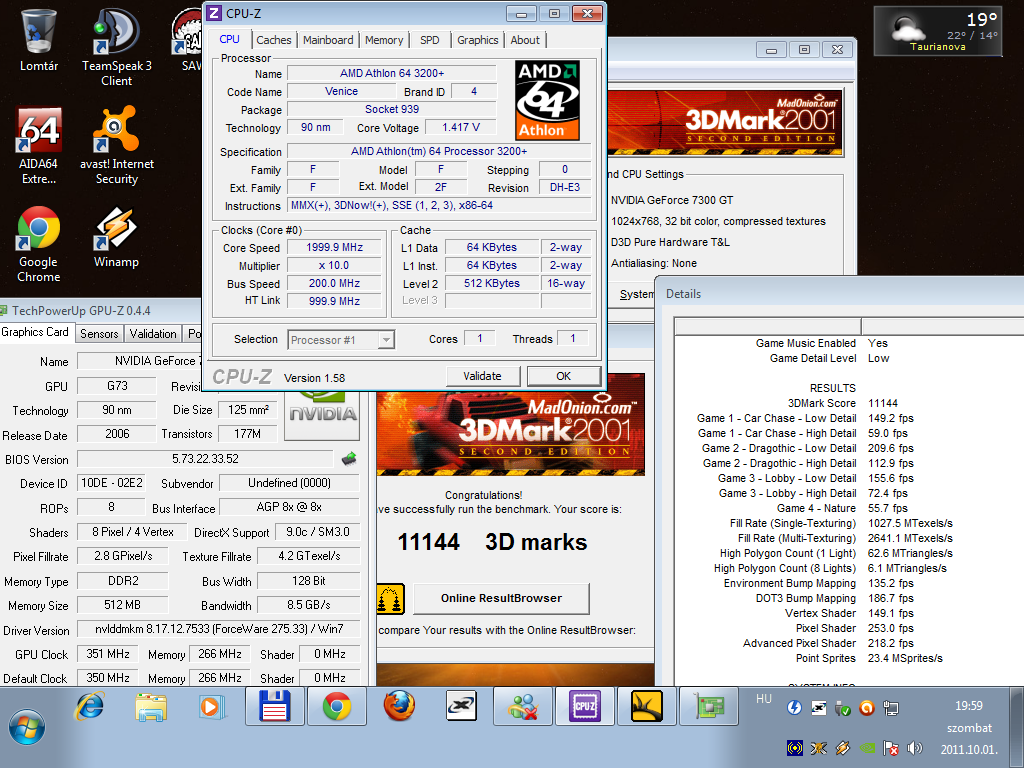1024x768 pixels.
Task: Click the Bus Interface value AGP 8x @ 8x
Action: (x=289, y=507)
